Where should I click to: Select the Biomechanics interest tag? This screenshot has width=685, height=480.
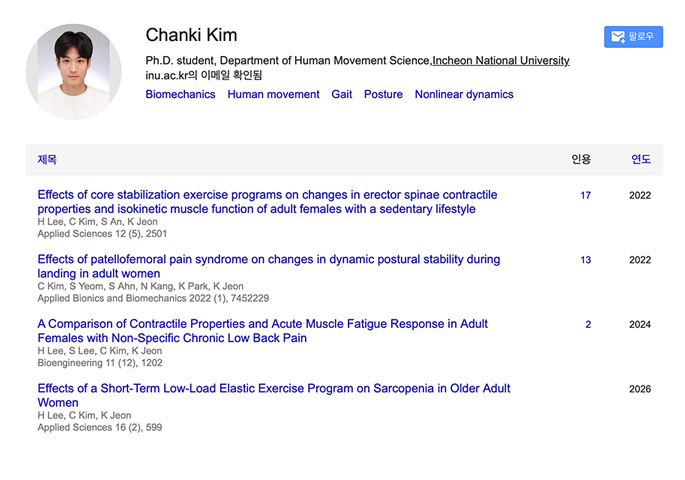180,94
